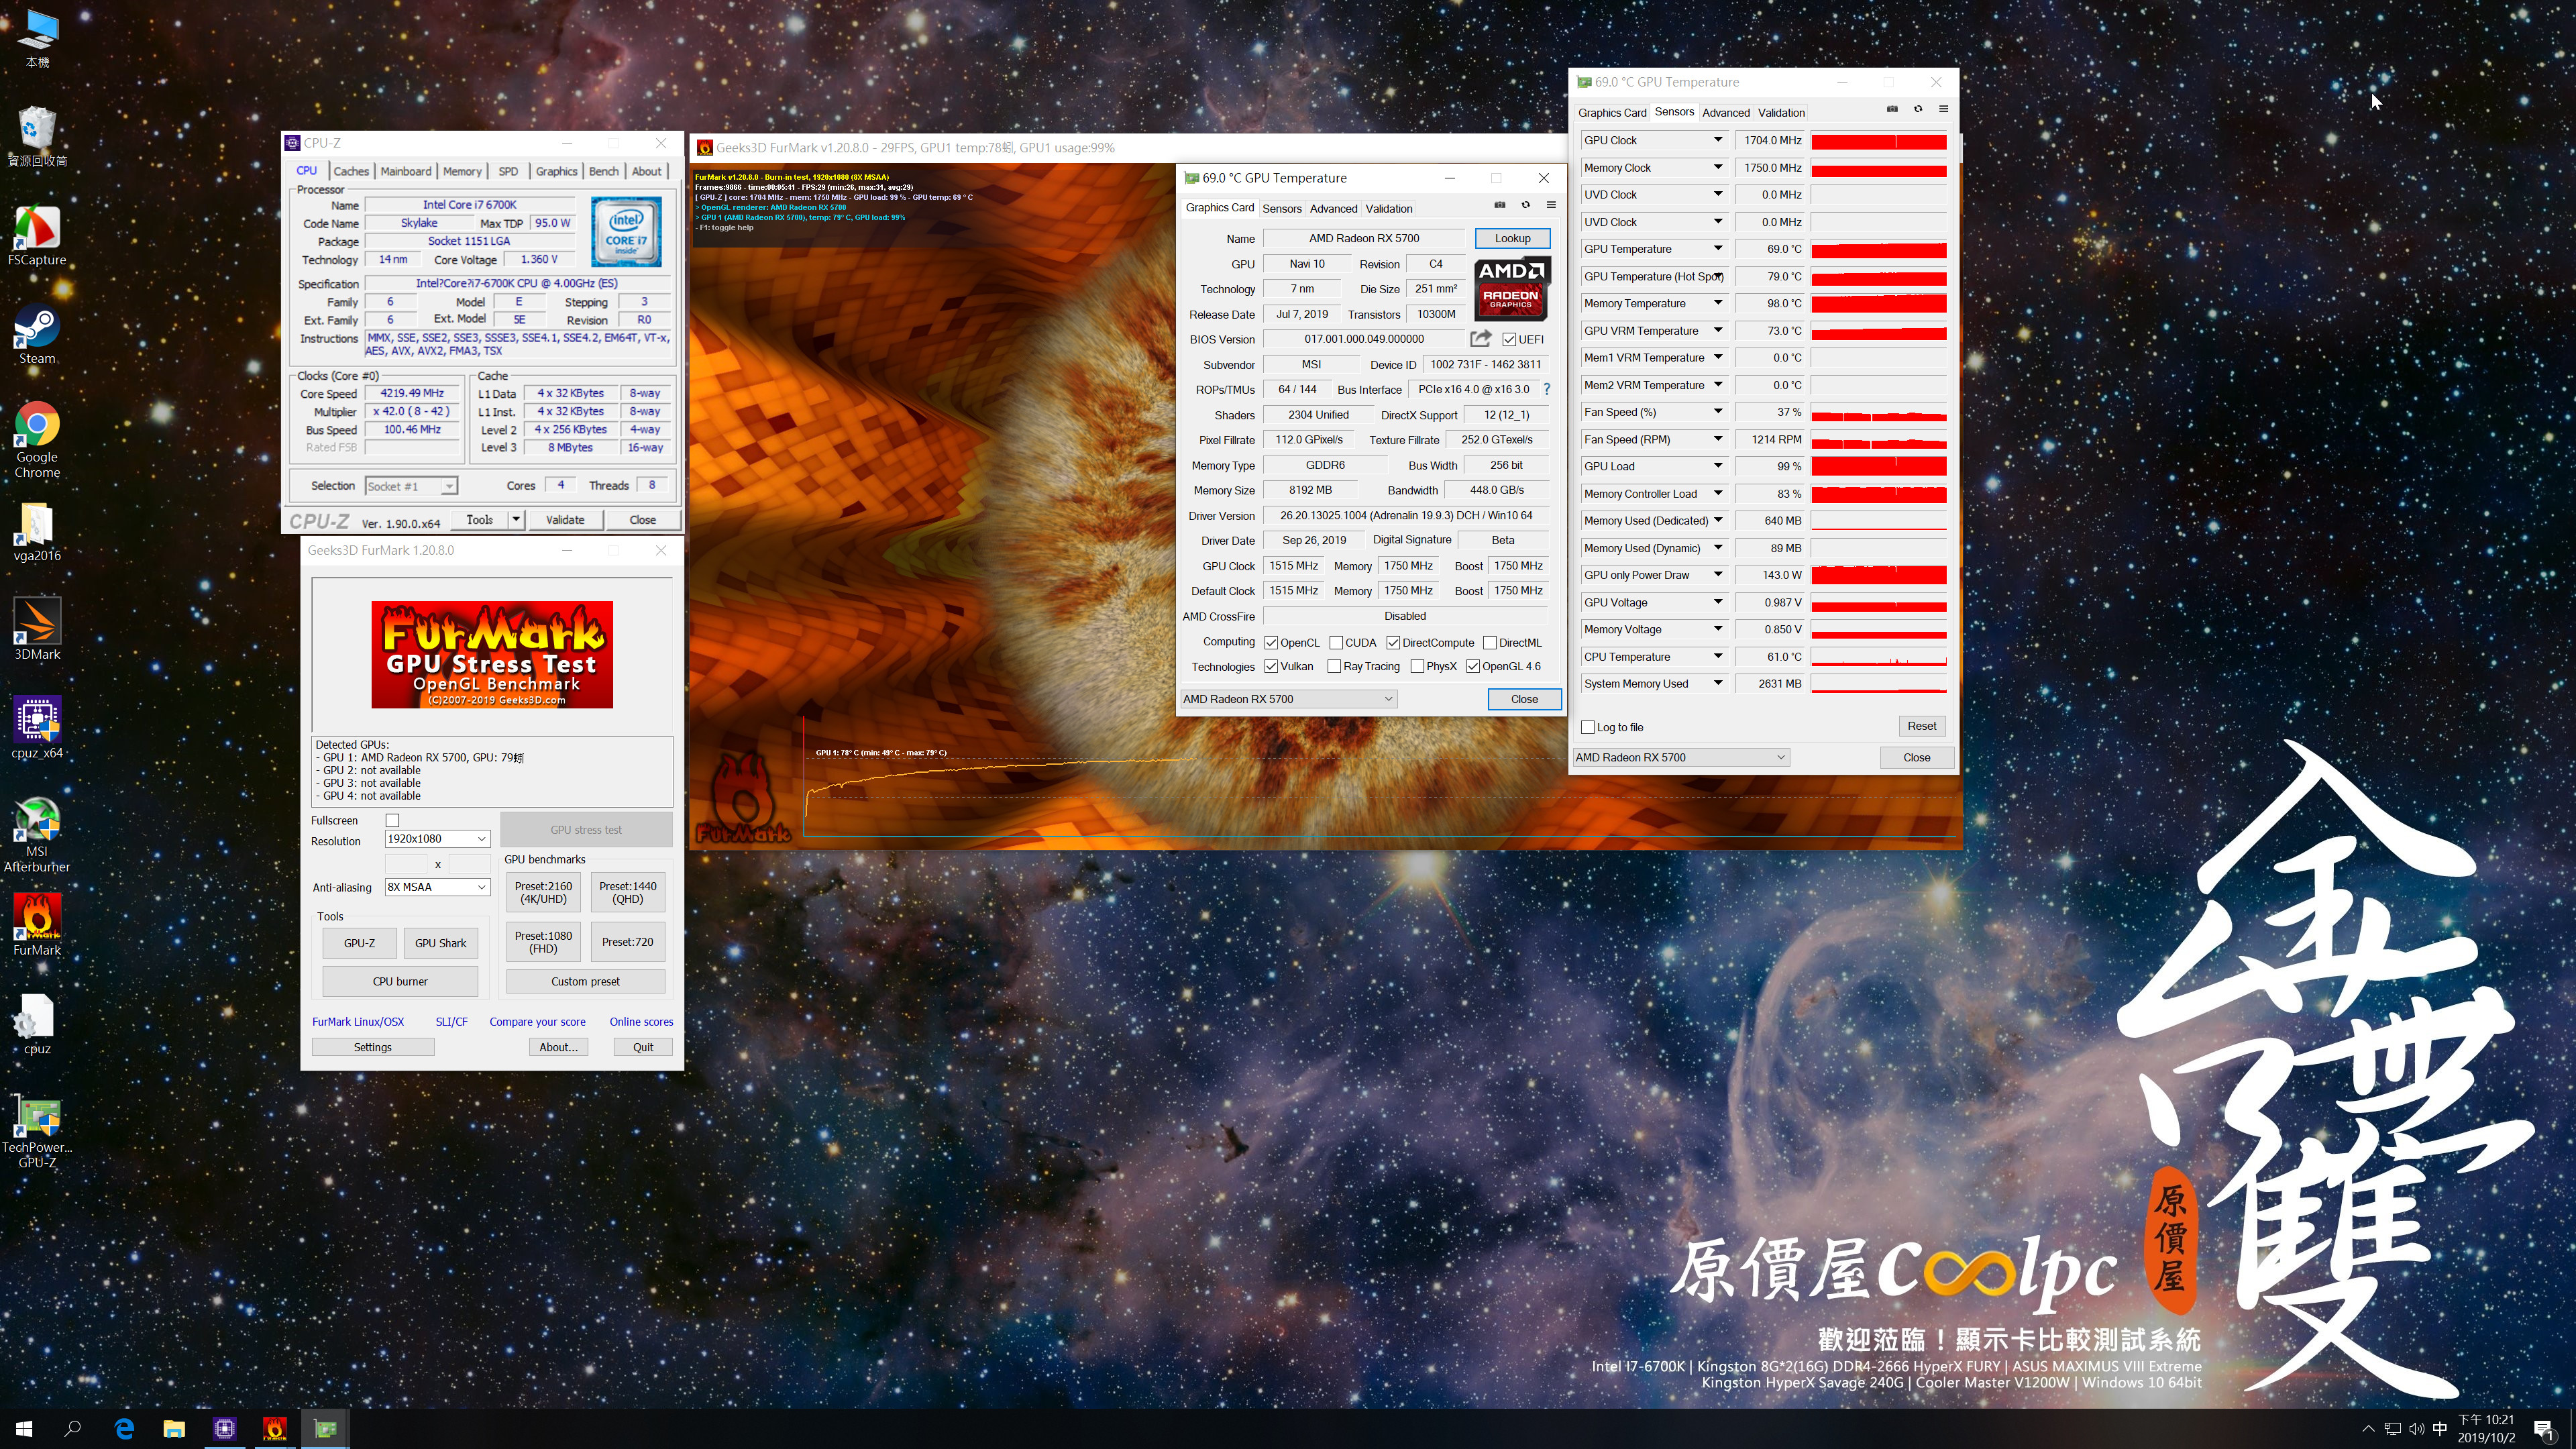Click the CPU burner button in FurMark
The image size is (2576, 1449).
coord(400,981)
